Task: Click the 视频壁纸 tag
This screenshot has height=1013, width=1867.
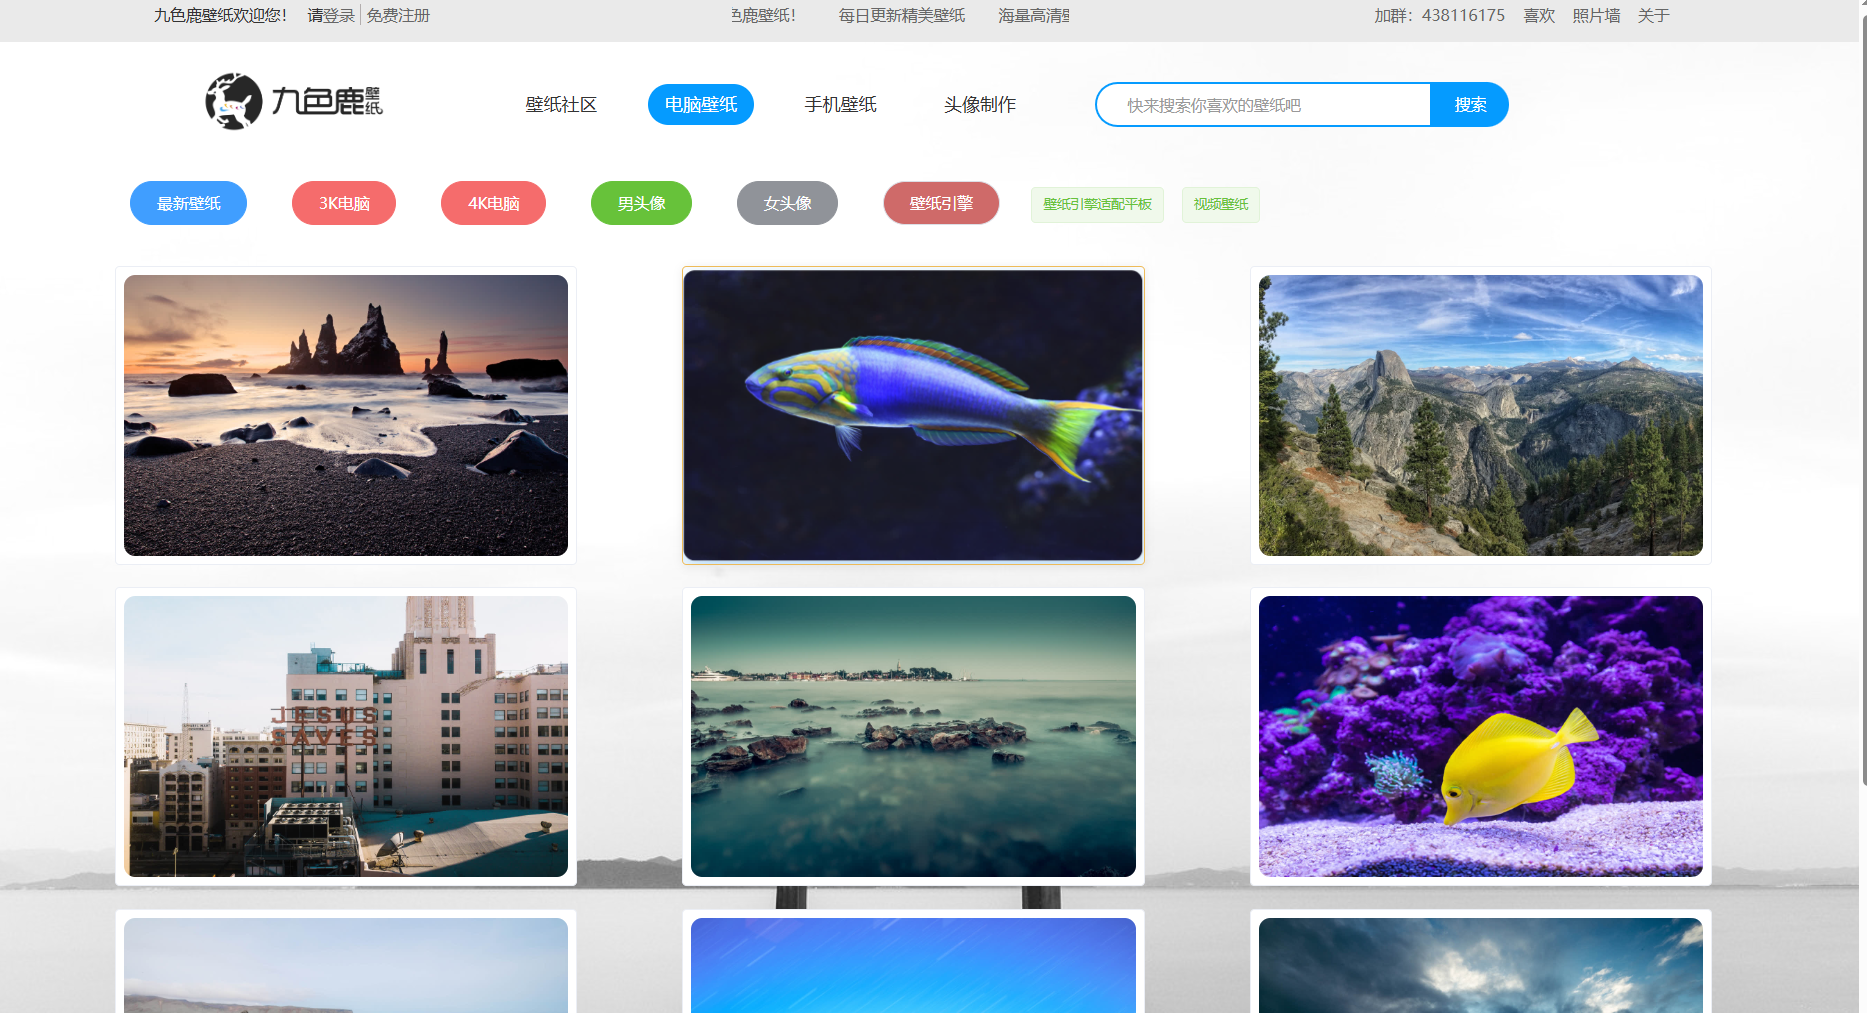Action: (1220, 205)
